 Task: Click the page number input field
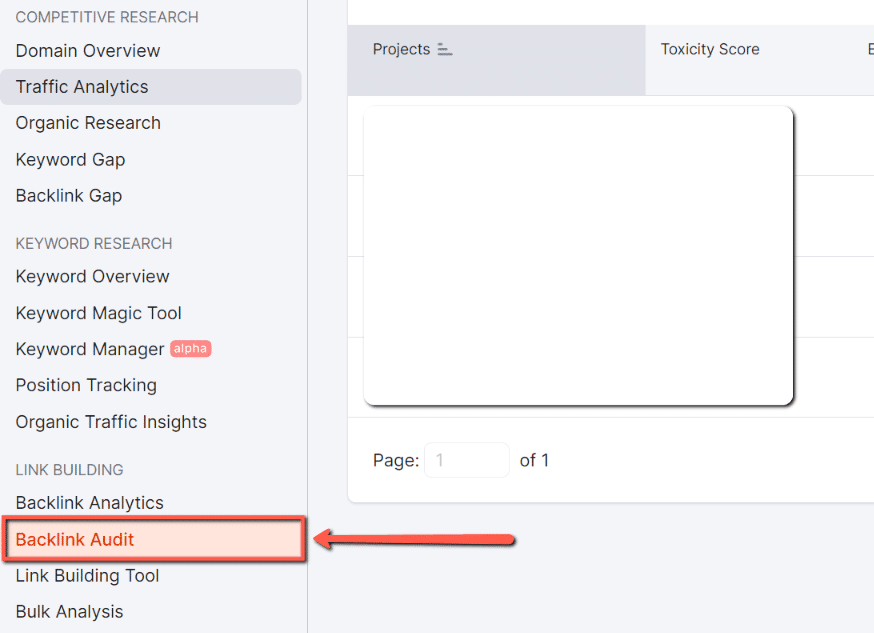[466, 460]
